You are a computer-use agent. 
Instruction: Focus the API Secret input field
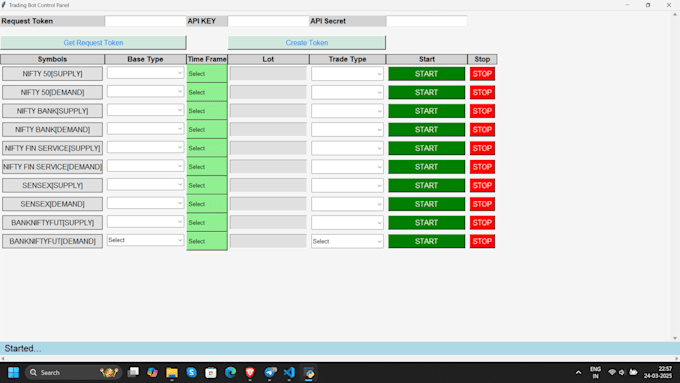pyautogui.click(x=426, y=21)
